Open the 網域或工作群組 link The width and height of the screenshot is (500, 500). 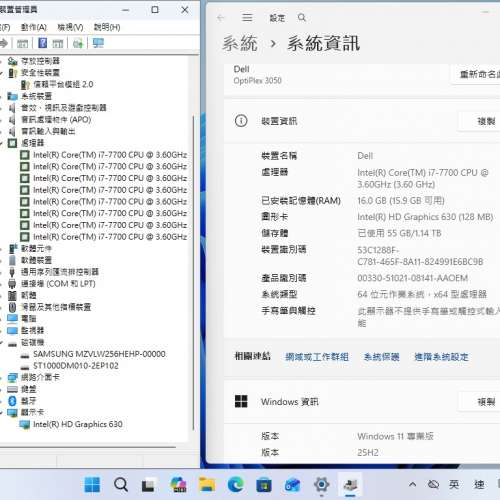[x=317, y=357]
